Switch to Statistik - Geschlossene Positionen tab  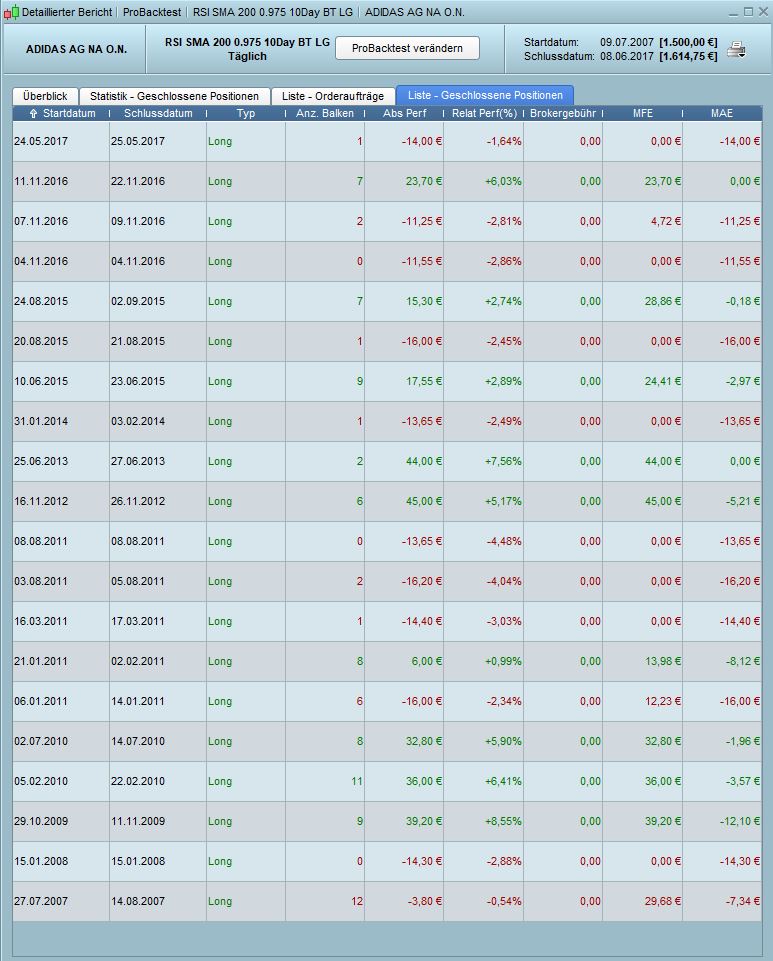(x=175, y=96)
